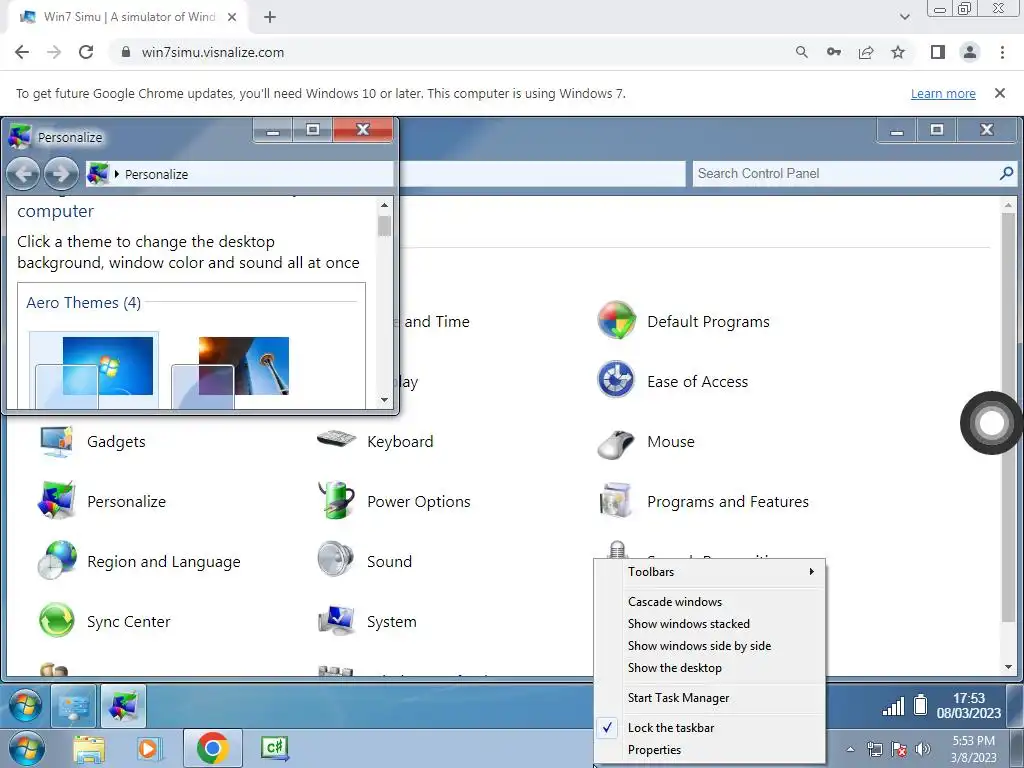The height and width of the screenshot is (768, 1024).
Task: Open the Personalize control panel icon
Action: 56,501
